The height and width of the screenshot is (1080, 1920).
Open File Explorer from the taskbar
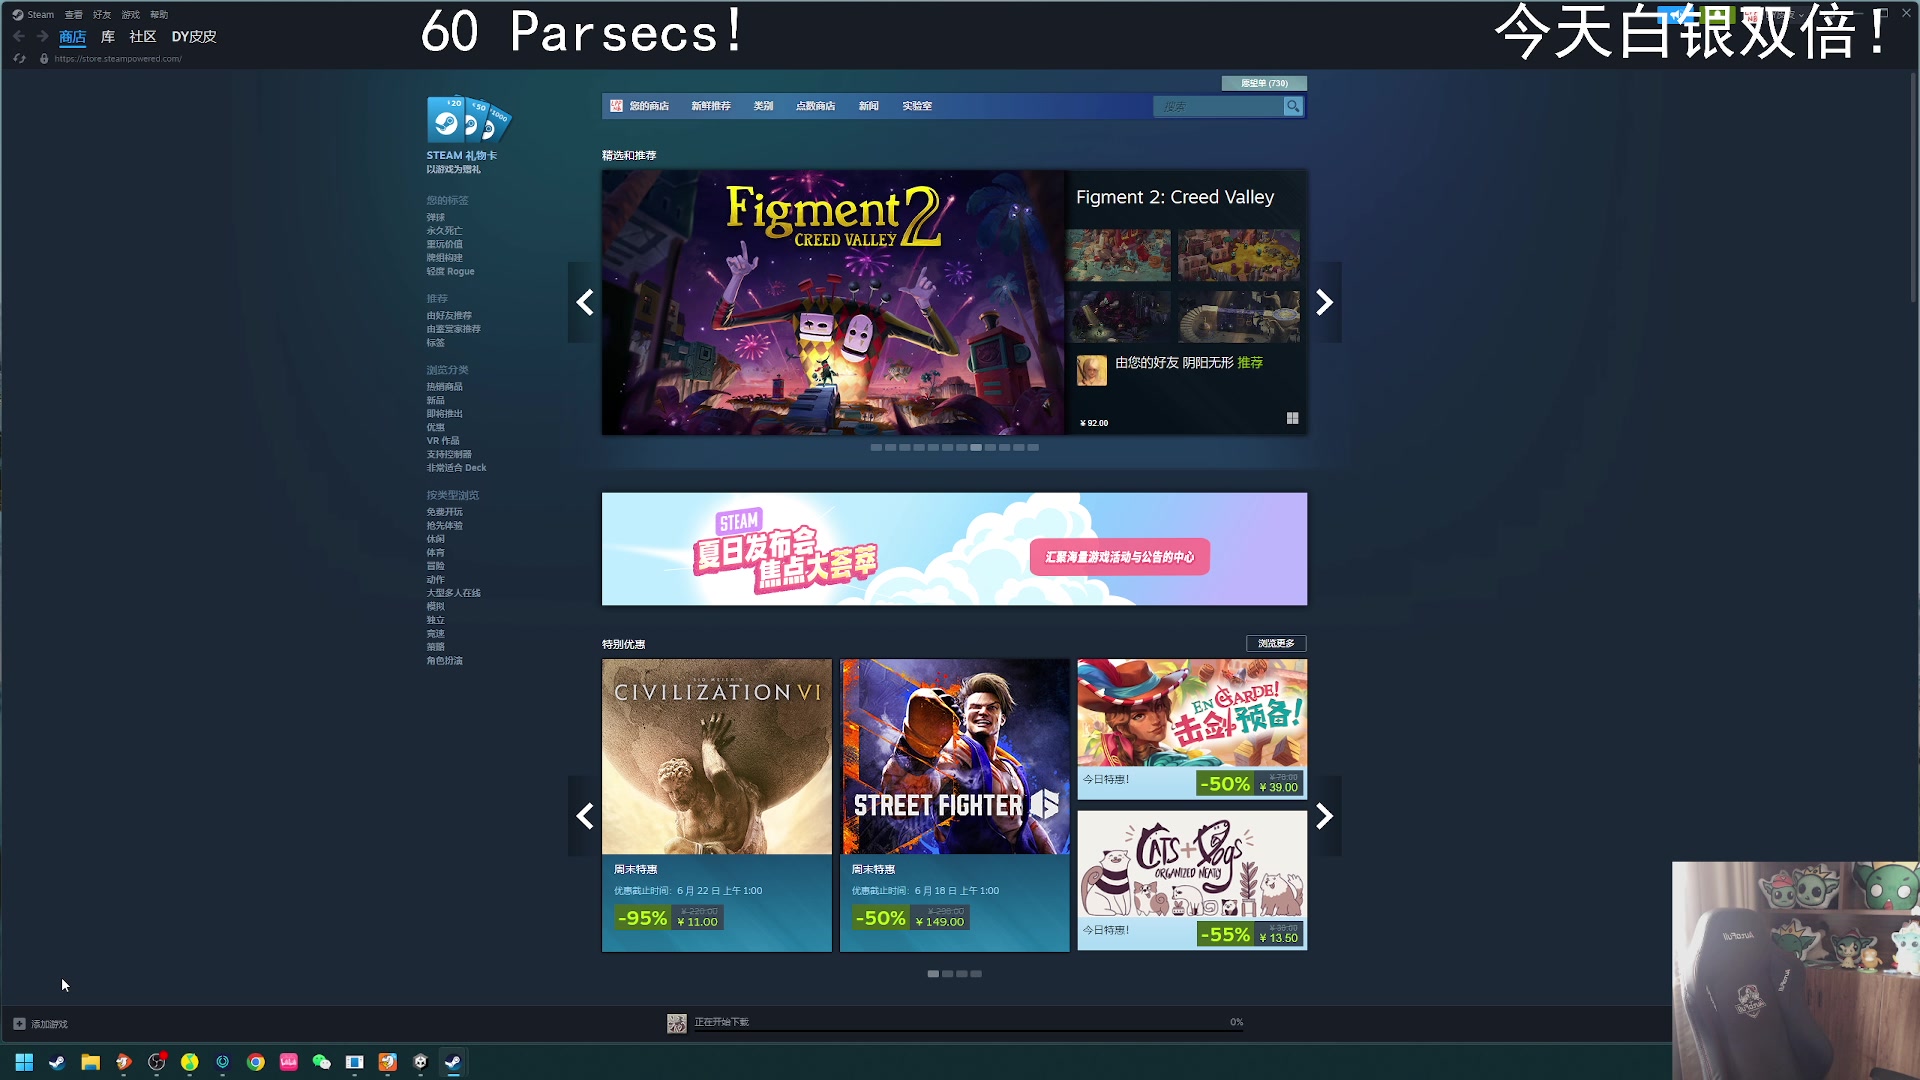click(90, 1062)
